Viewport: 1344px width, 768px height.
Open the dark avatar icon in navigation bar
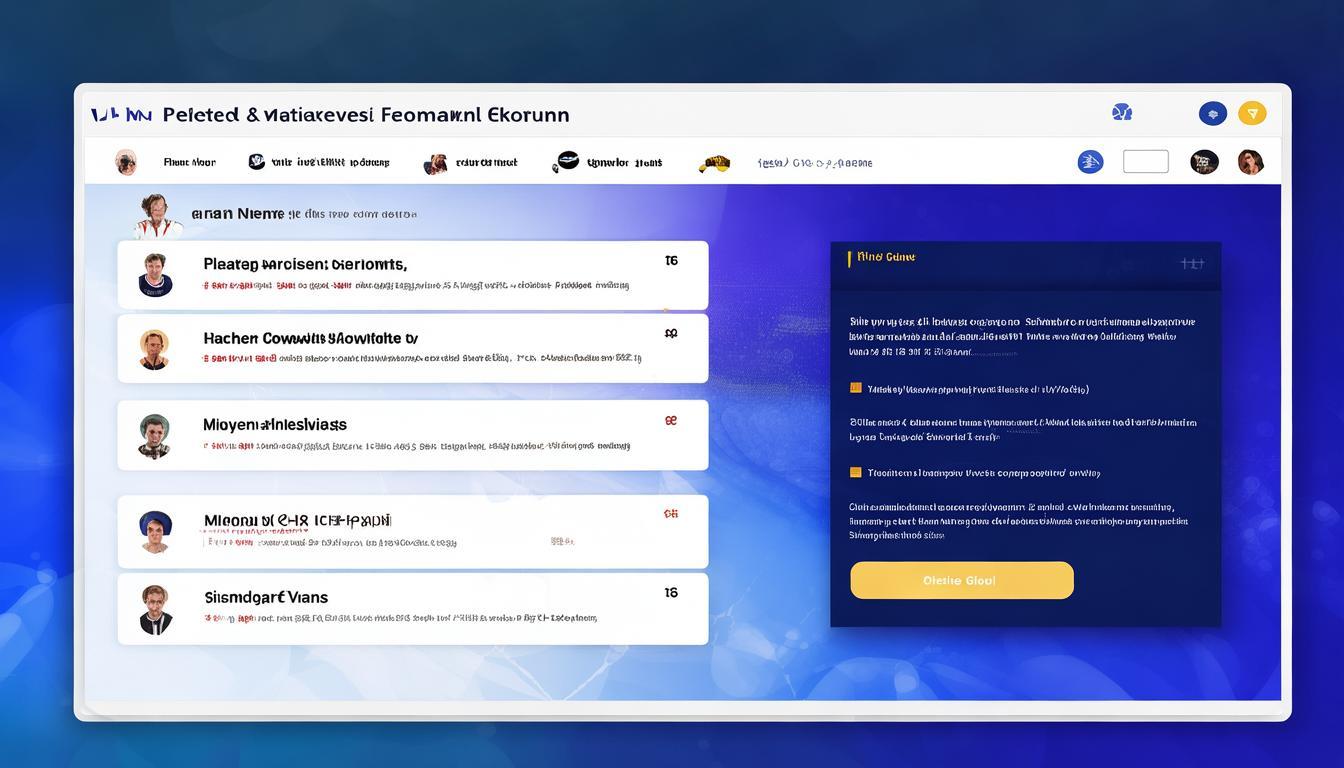1204,162
